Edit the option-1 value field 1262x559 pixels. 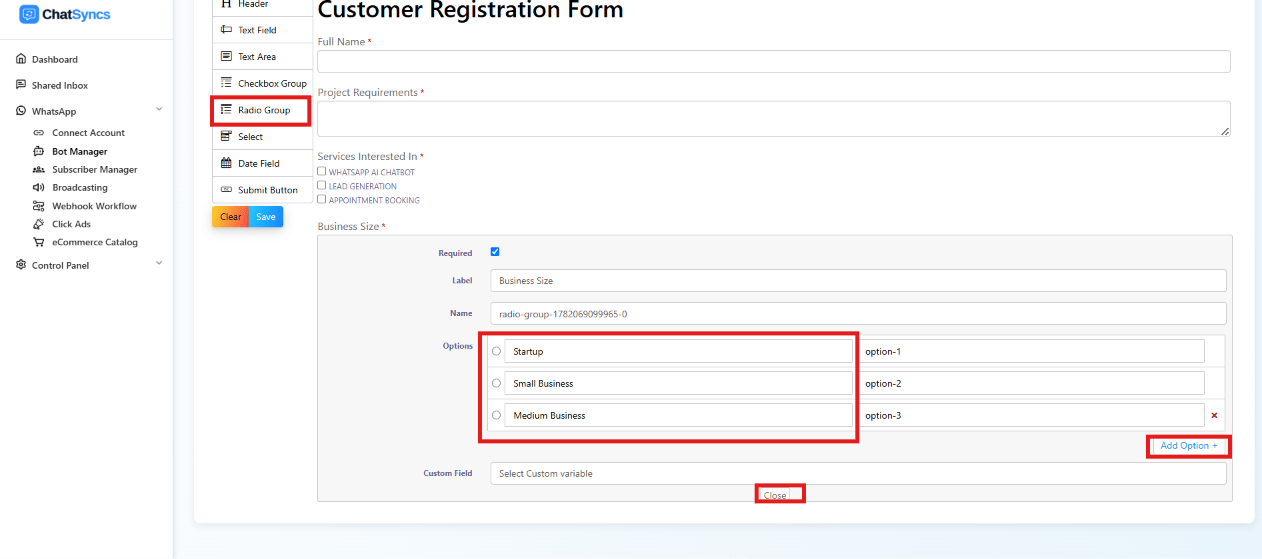tap(1031, 351)
